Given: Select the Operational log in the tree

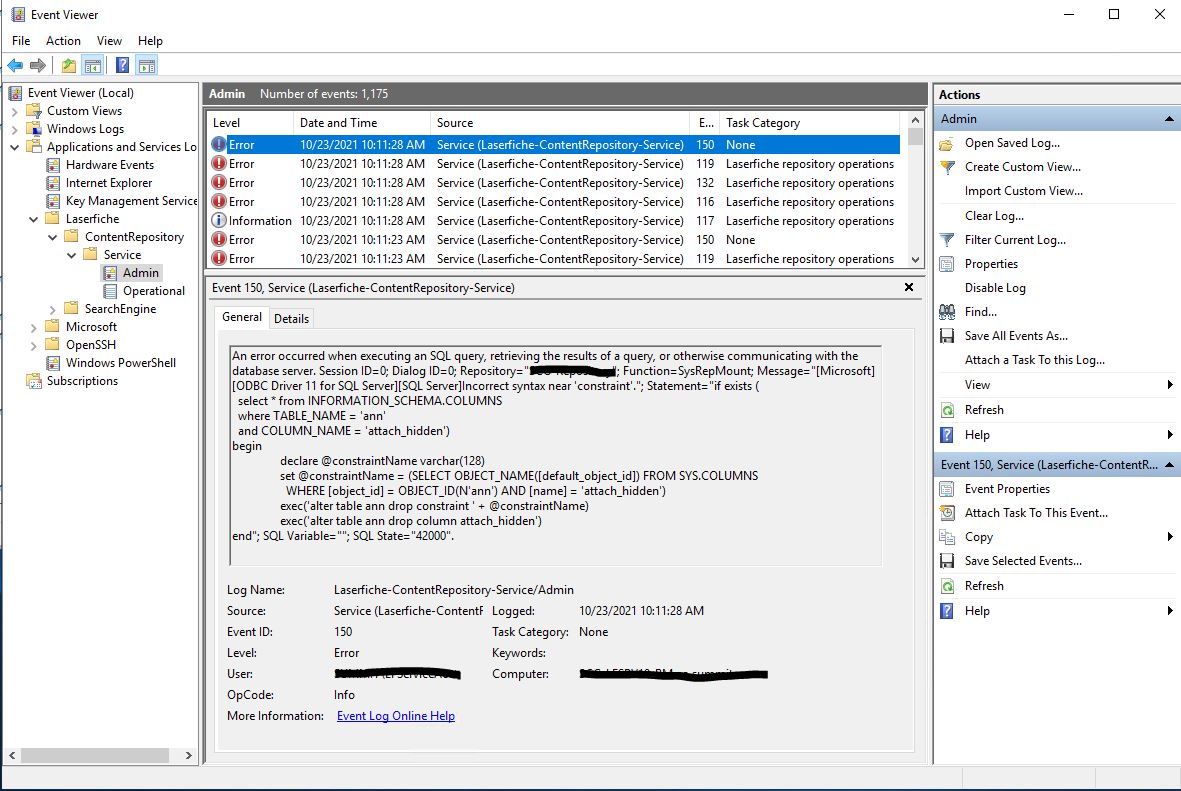Looking at the screenshot, I should [153, 291].
